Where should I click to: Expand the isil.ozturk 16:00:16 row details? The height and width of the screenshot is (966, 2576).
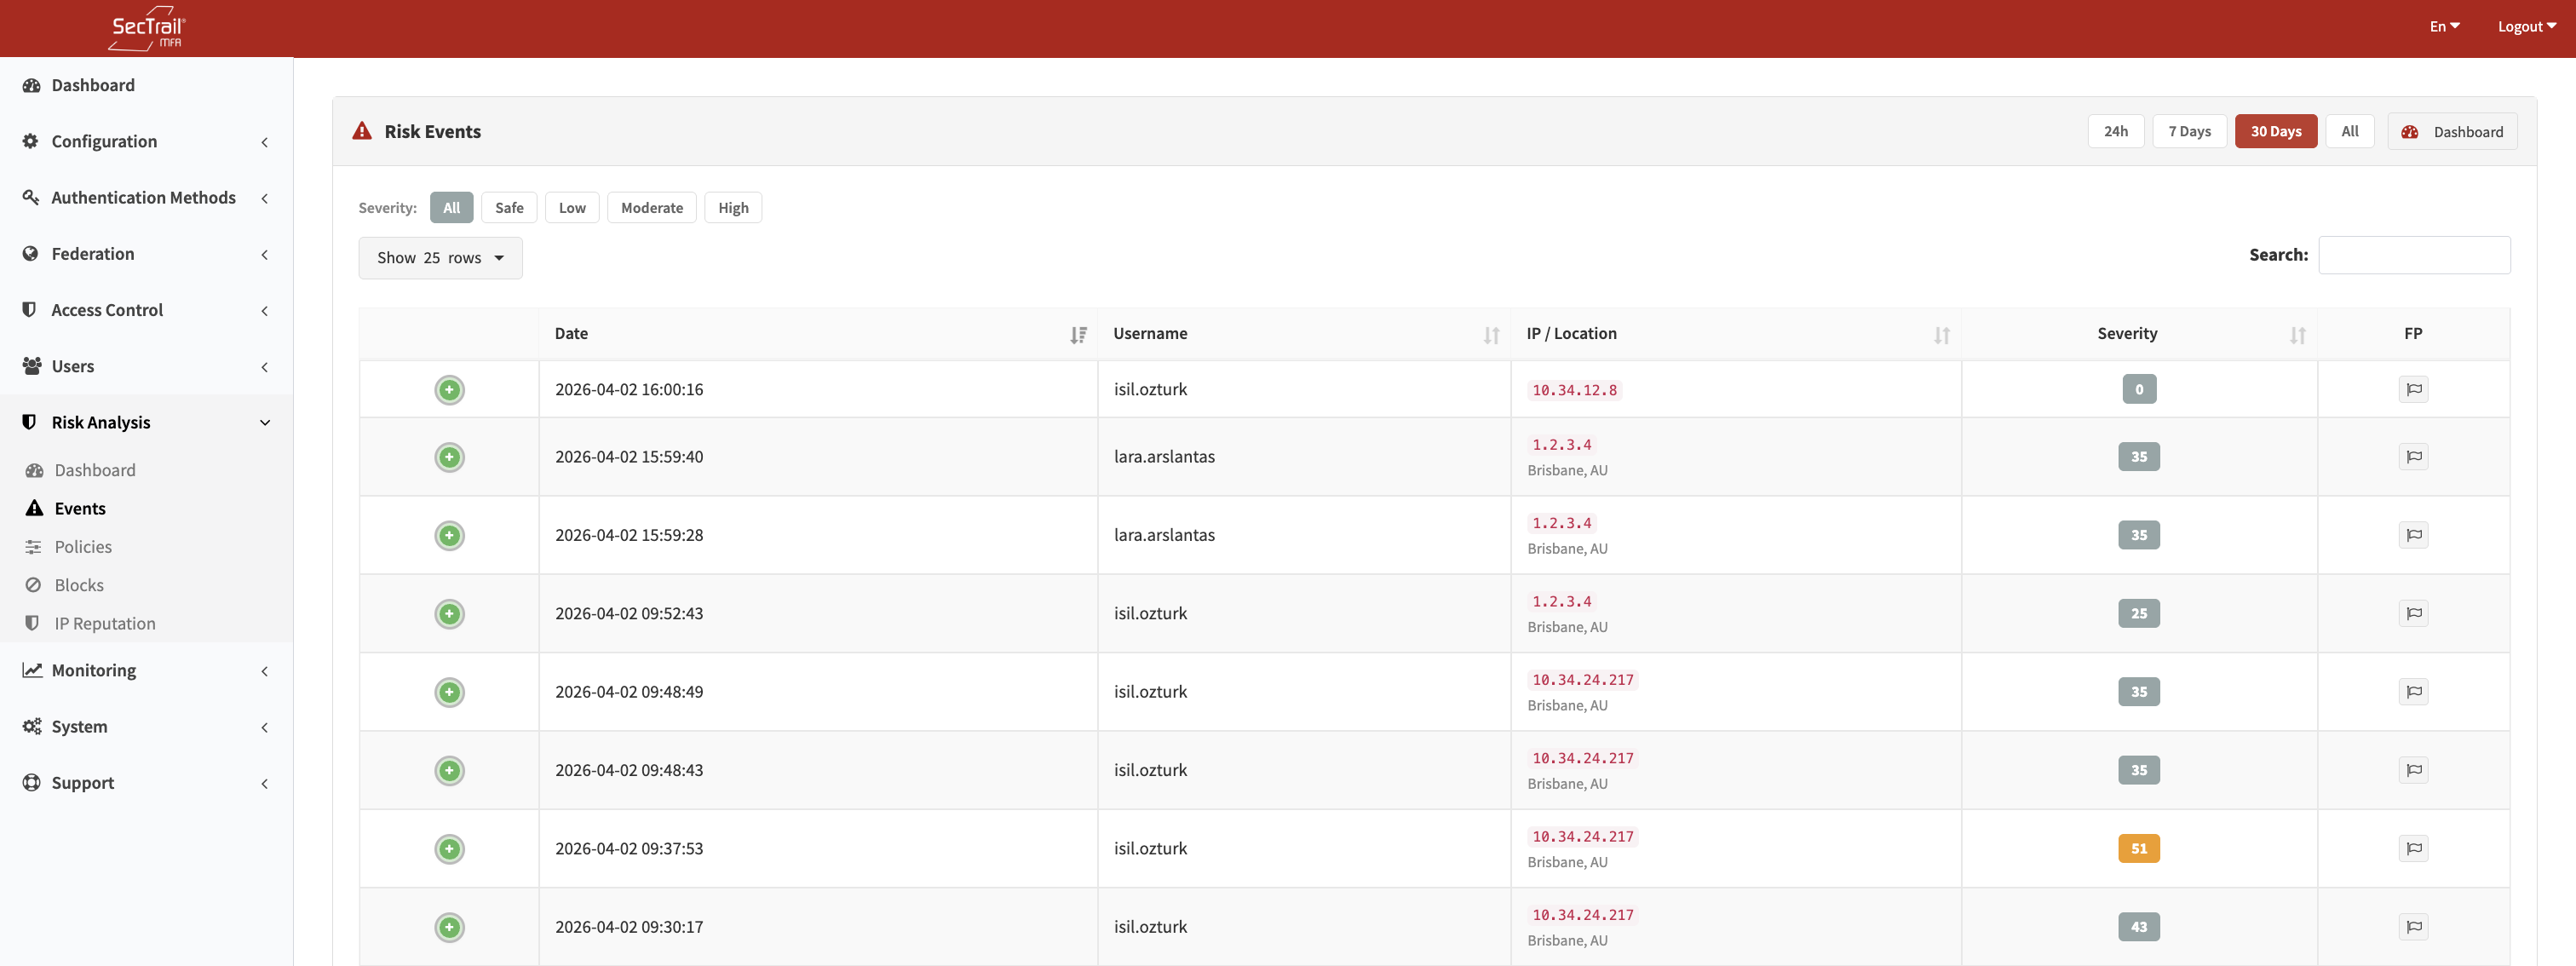pos(449,390)
